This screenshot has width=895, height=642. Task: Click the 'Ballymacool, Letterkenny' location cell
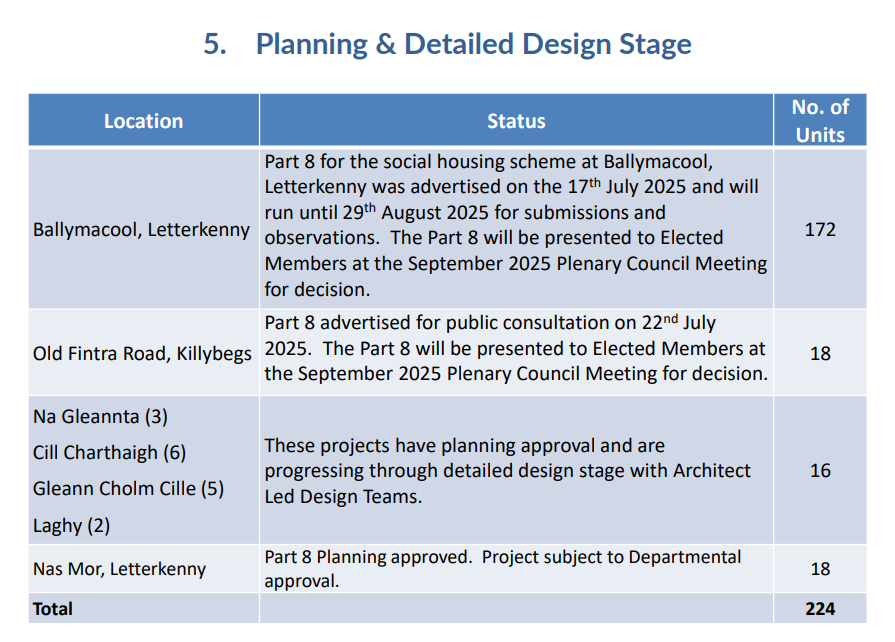tap(141, 230)
